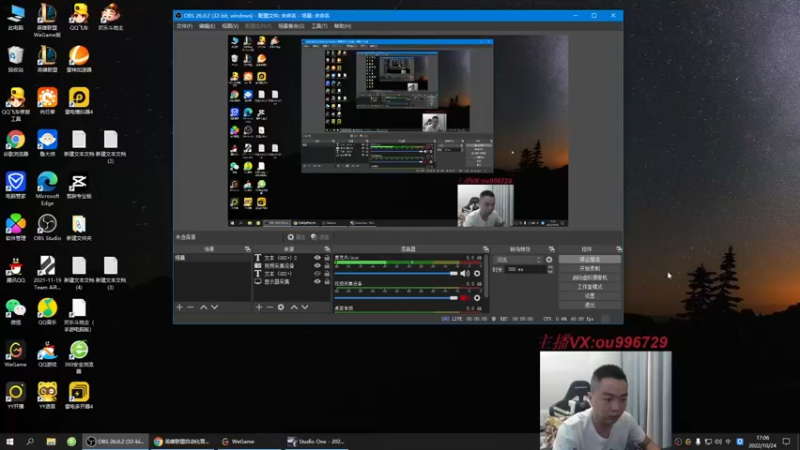This screenshot has width=800, height=450.
Task: Pop out the 混音器 dock
Action: click(486, 249)
